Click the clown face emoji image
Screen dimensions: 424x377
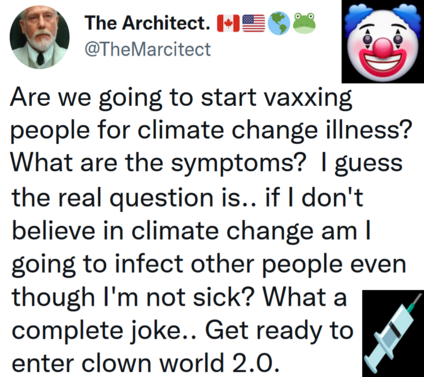pos(382,42)
